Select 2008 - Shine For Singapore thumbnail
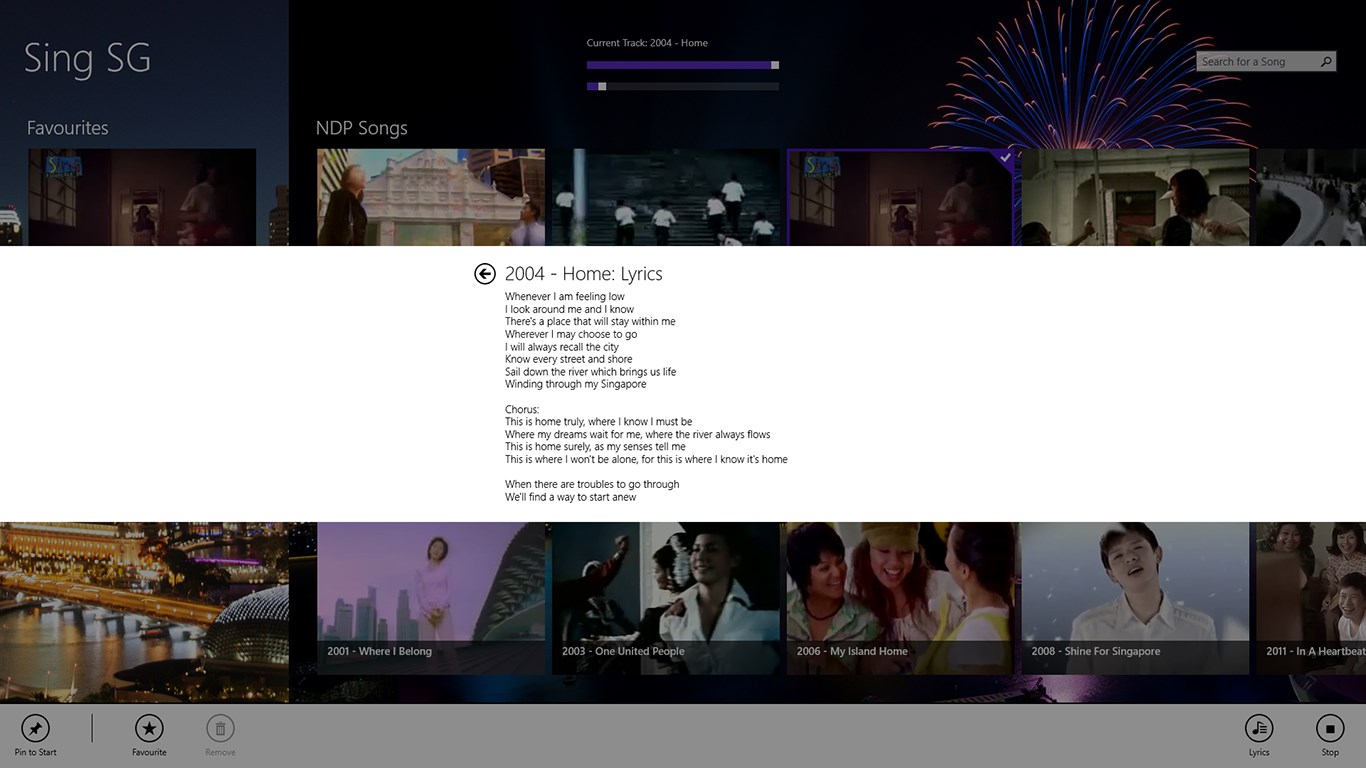1366x768 pixels. (1135, 598)
